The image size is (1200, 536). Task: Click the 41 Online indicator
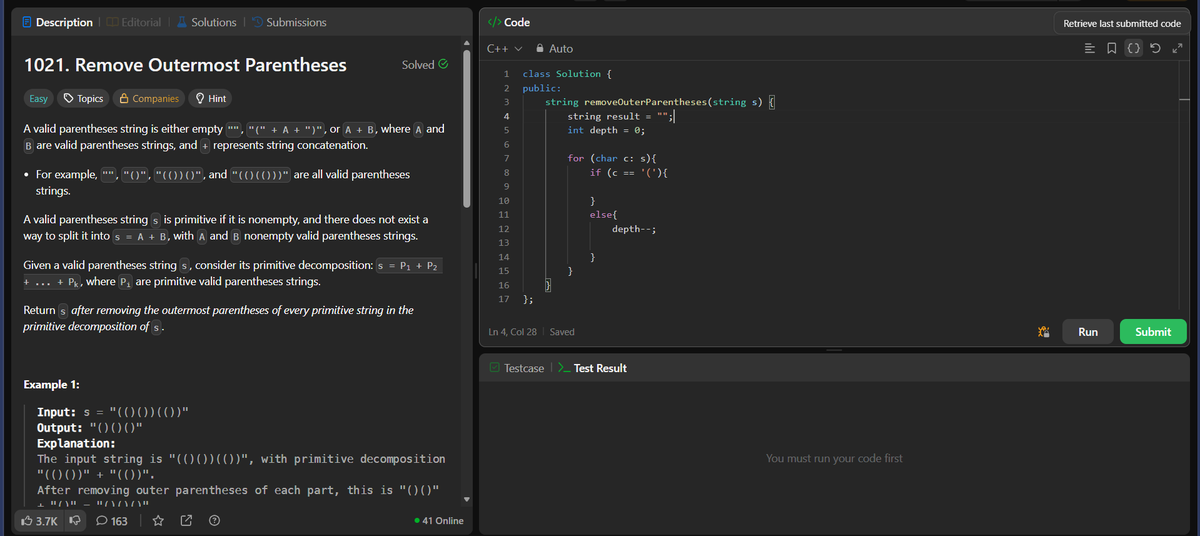438,521
